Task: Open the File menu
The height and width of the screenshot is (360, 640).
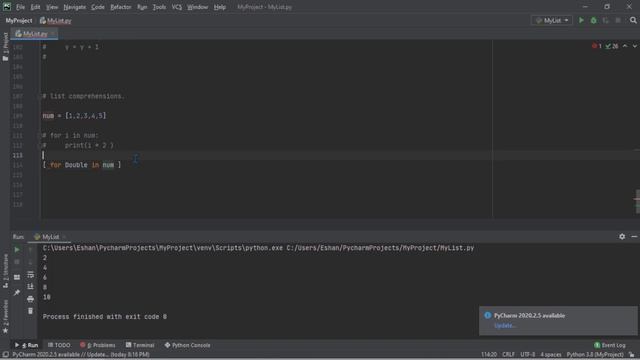Action: 20,7
